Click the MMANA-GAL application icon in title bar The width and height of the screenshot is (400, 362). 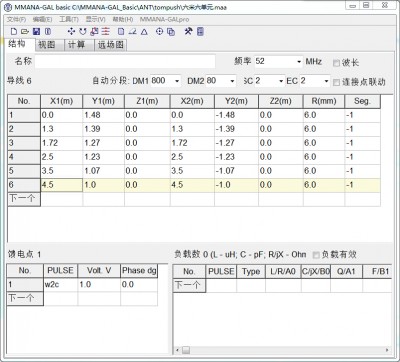pyautogui.click(x=9, y=7)
